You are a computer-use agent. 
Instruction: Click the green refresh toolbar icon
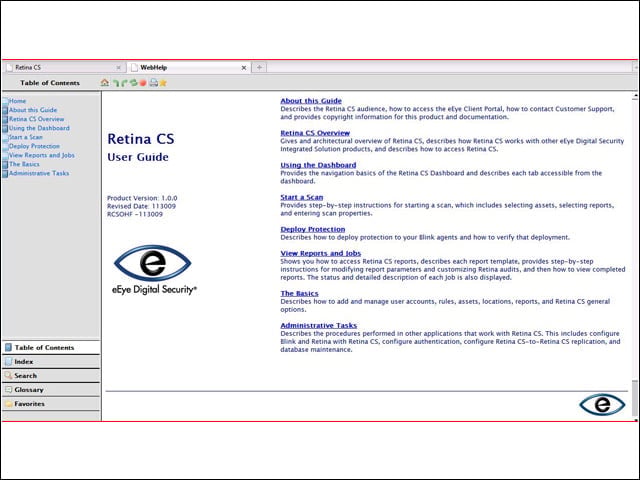[x=133, y=83]
